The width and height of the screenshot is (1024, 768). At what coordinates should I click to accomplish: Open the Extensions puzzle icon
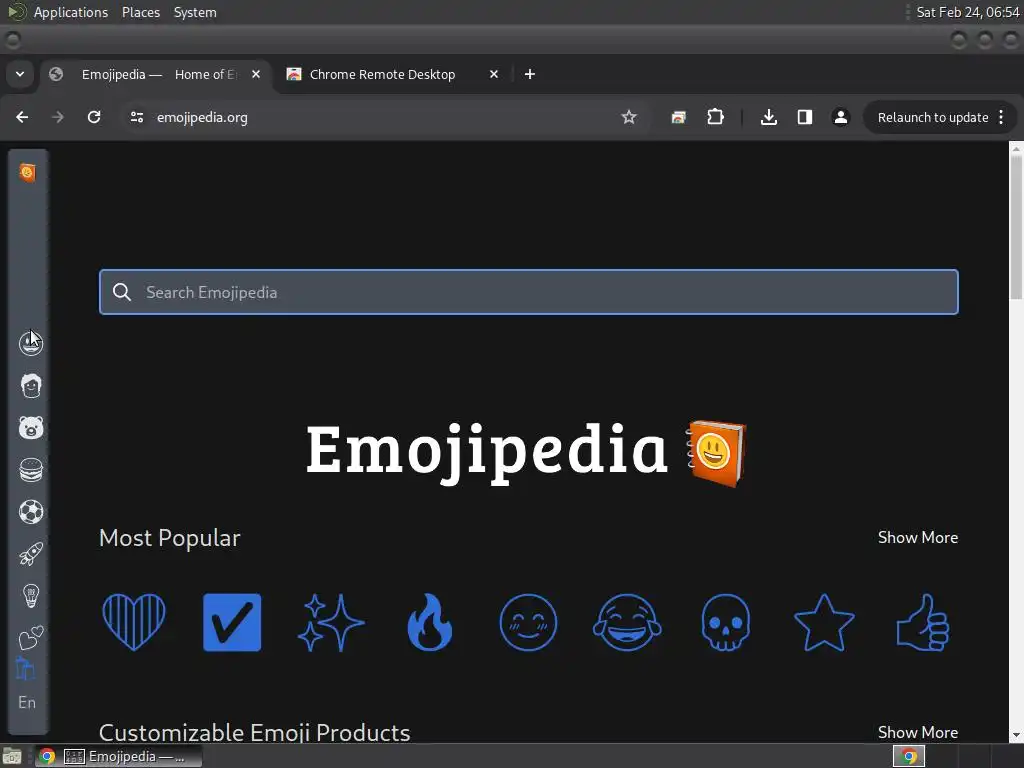(715, 117)
